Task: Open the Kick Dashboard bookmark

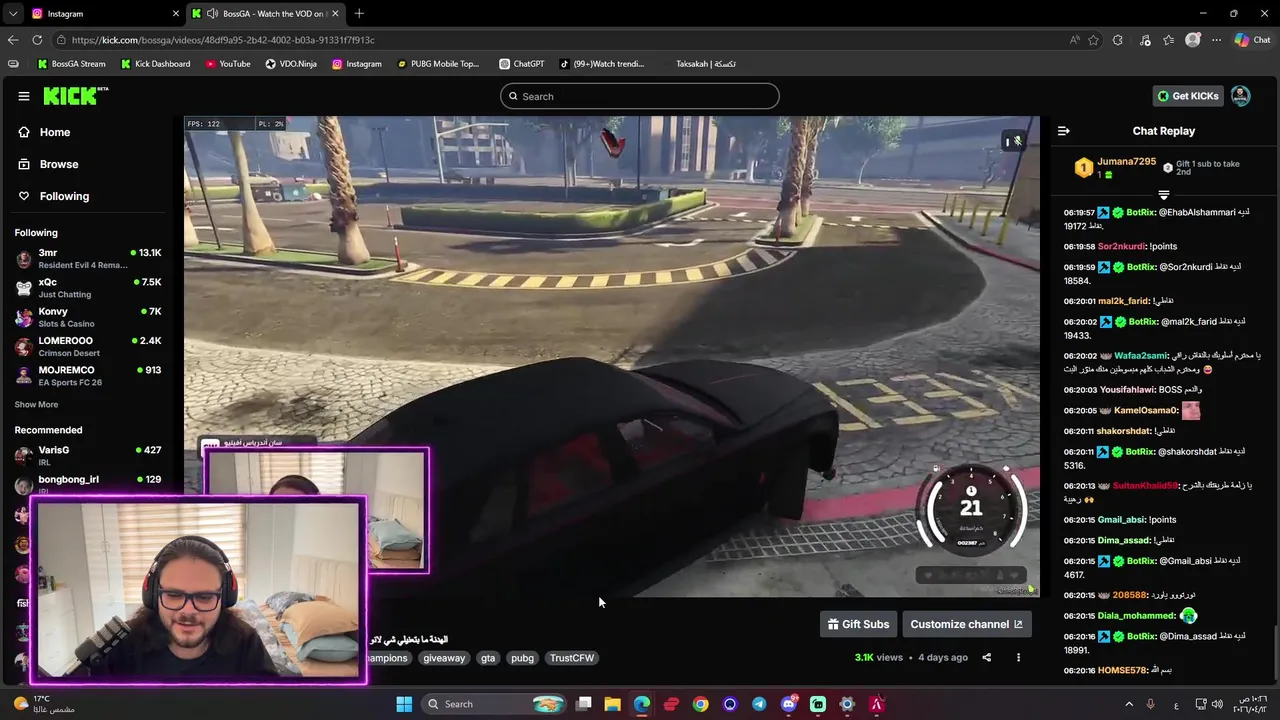Action: (155, 64)
